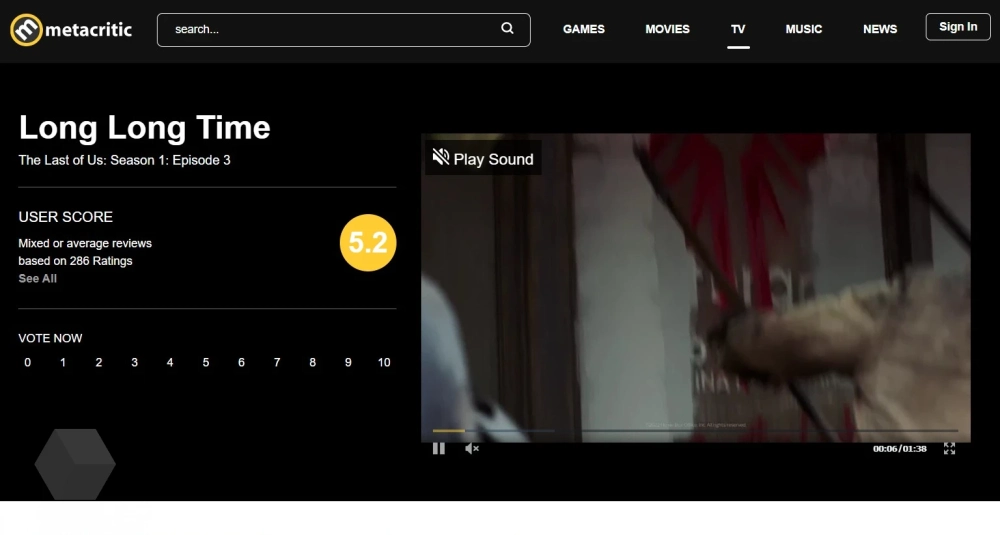The image size is (1000, 535).
Task: Click the 5.2 user score badge
Action: click(x=368, y=242)
